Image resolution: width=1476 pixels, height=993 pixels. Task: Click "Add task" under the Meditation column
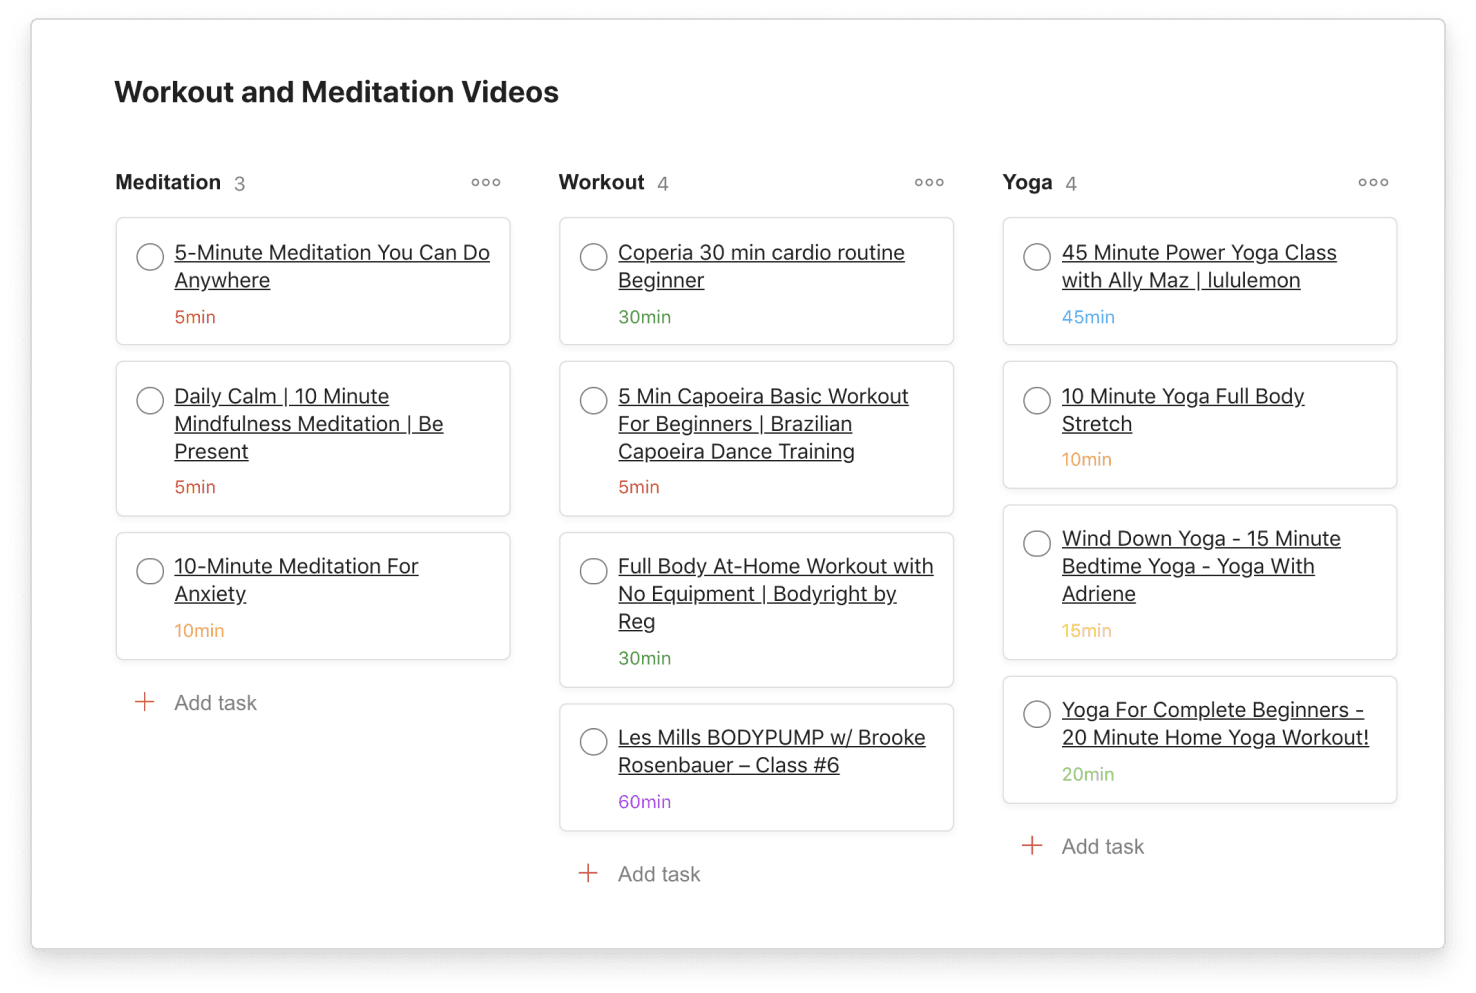pyautogui.click(x=216, y=702)
